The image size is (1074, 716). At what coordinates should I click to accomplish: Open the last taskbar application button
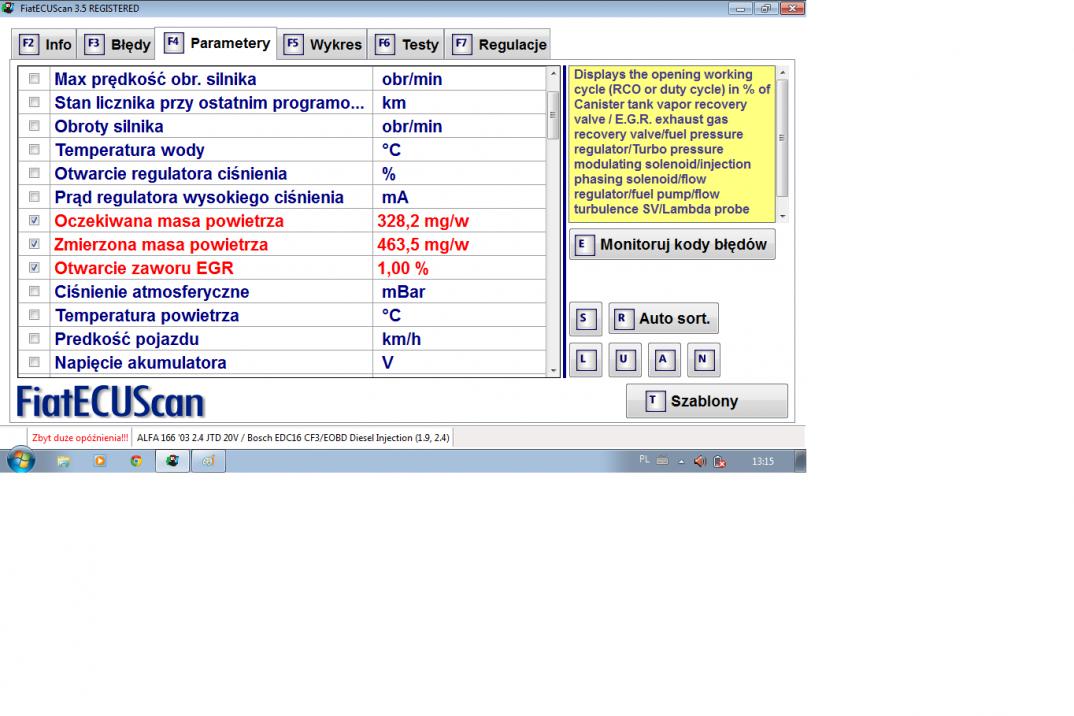click(x=208, y=461)
